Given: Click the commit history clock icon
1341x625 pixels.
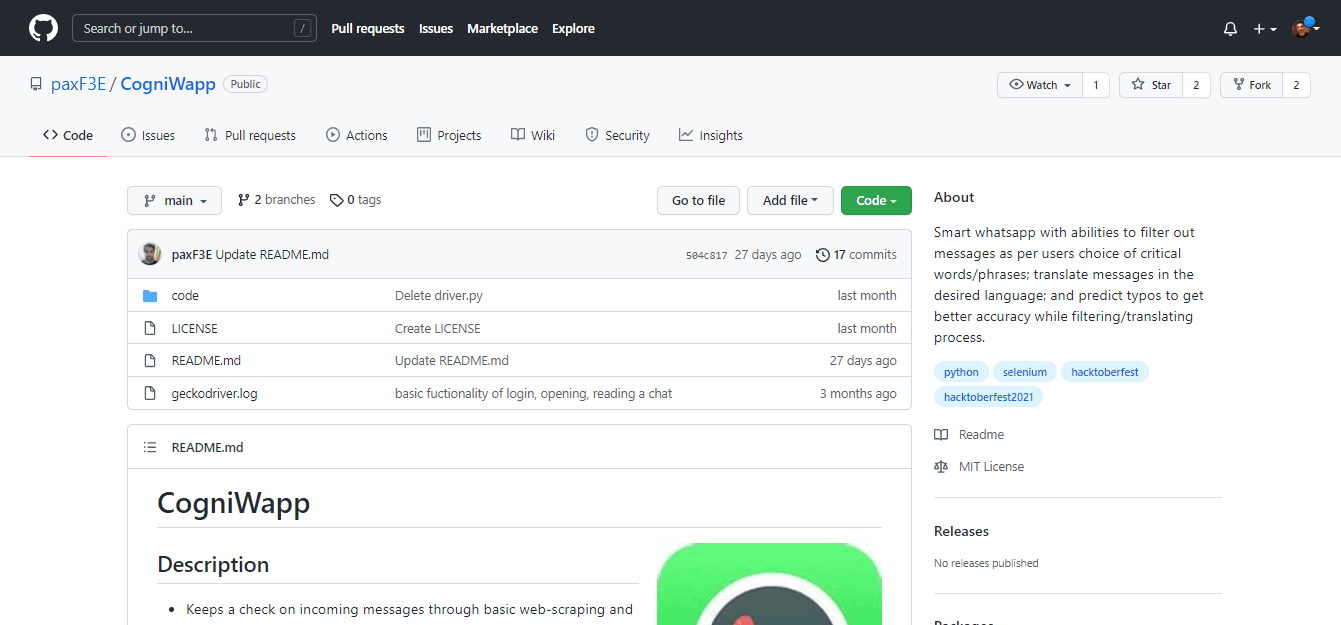Looking at the screenshot, I should (822, 255).
